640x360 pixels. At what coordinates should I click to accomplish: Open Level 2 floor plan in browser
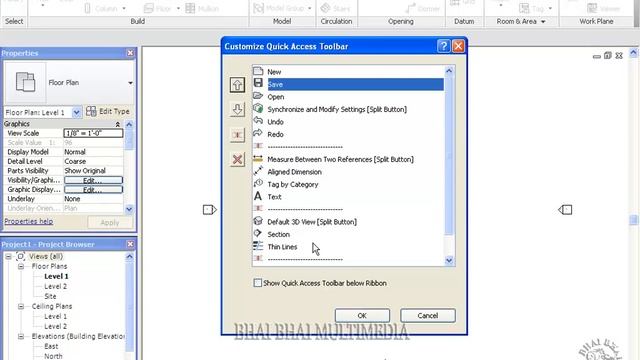click(x=56, y=286)
